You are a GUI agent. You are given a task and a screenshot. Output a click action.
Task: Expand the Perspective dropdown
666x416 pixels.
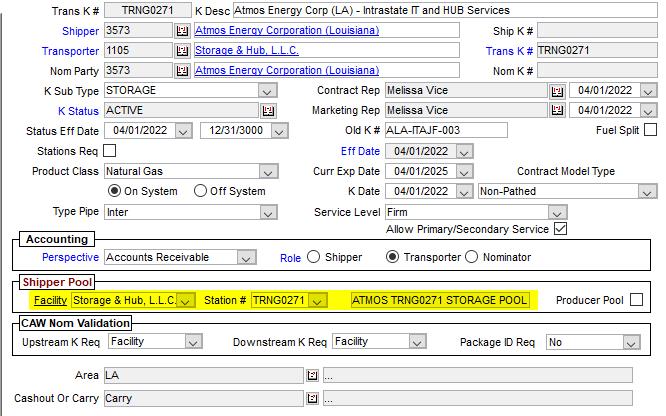tap(258, 258)
